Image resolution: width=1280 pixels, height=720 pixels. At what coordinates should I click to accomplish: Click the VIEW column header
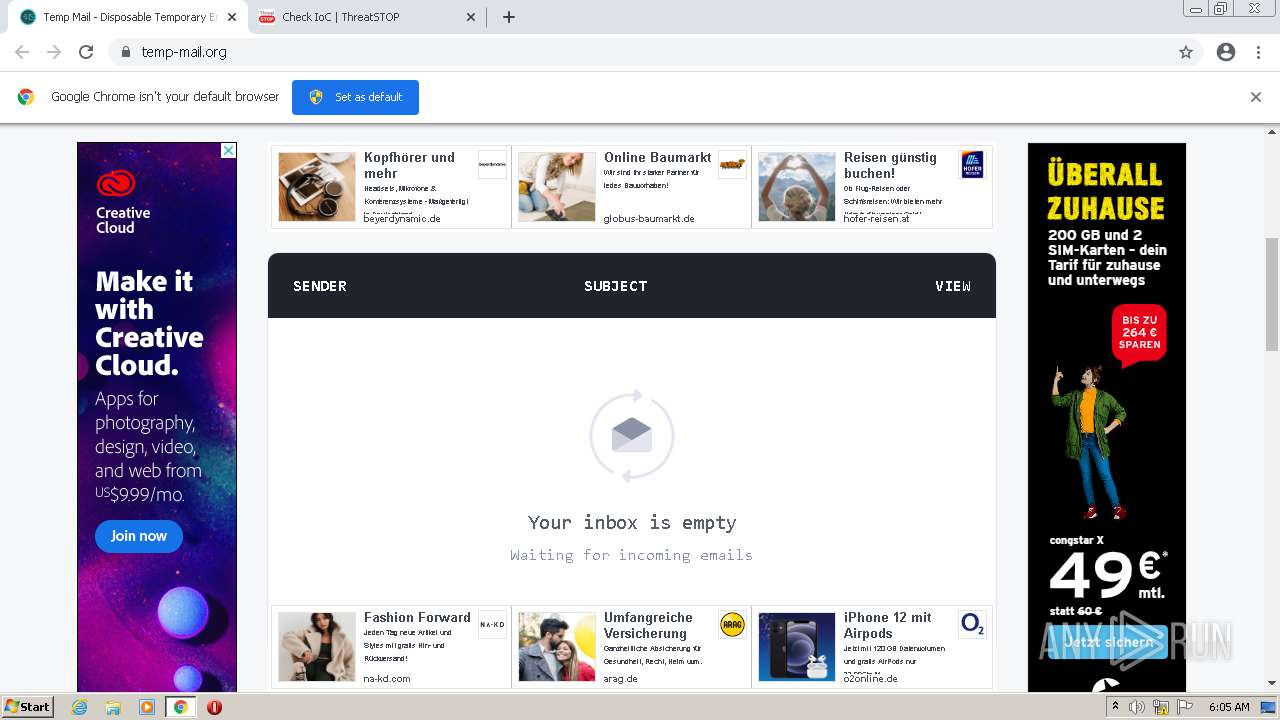(953, 286)
